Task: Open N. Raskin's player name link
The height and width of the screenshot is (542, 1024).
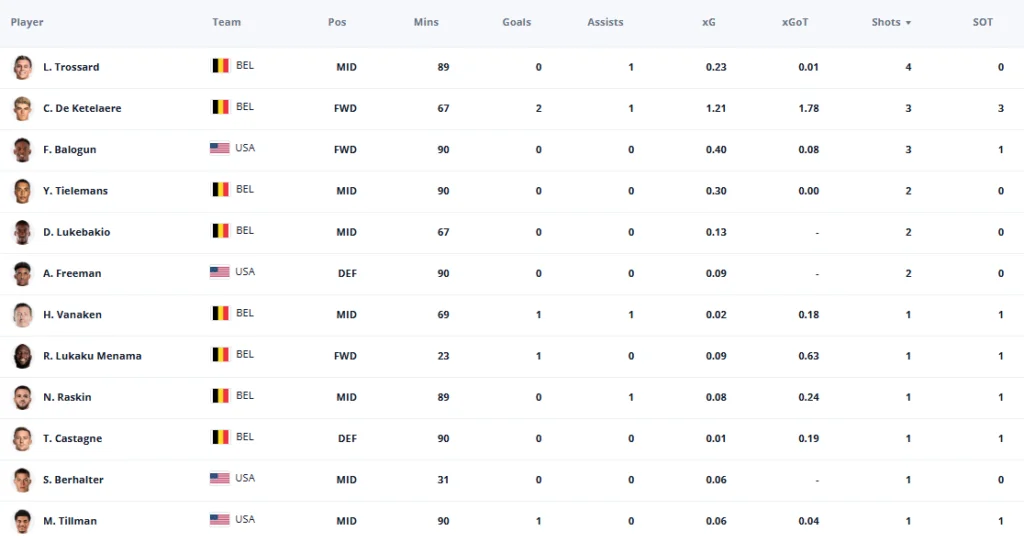Action: [67, 397]
